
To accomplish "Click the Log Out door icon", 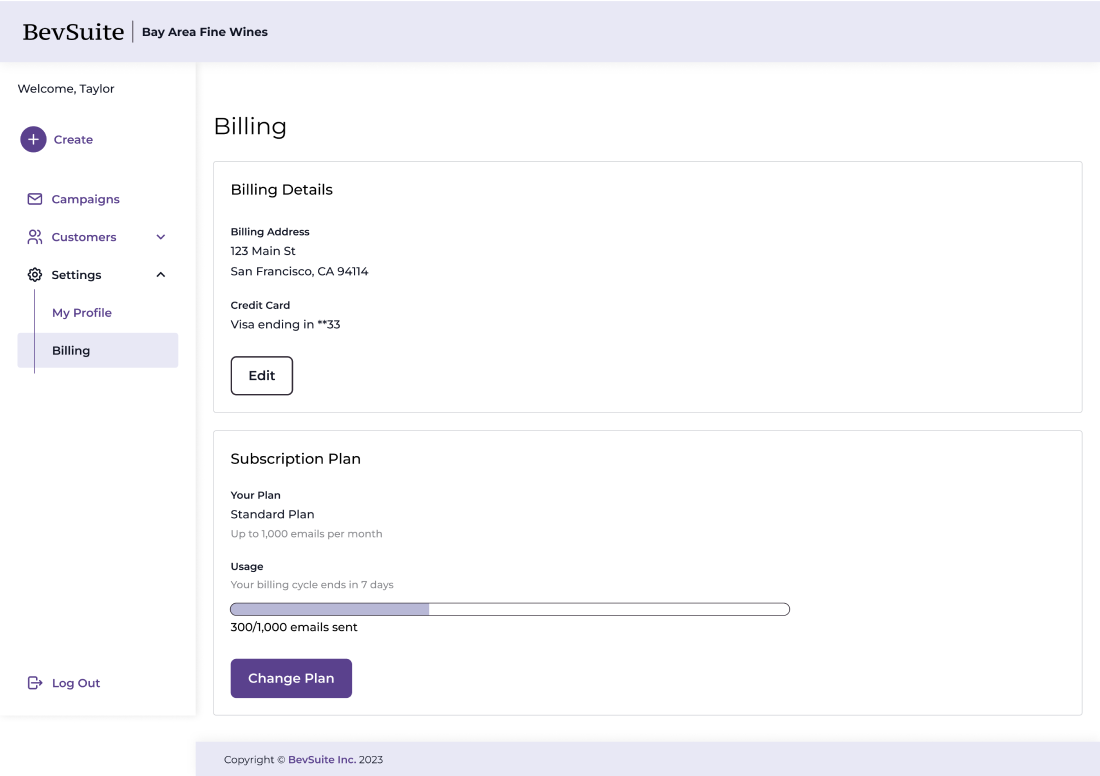I will tap(34, 683).
